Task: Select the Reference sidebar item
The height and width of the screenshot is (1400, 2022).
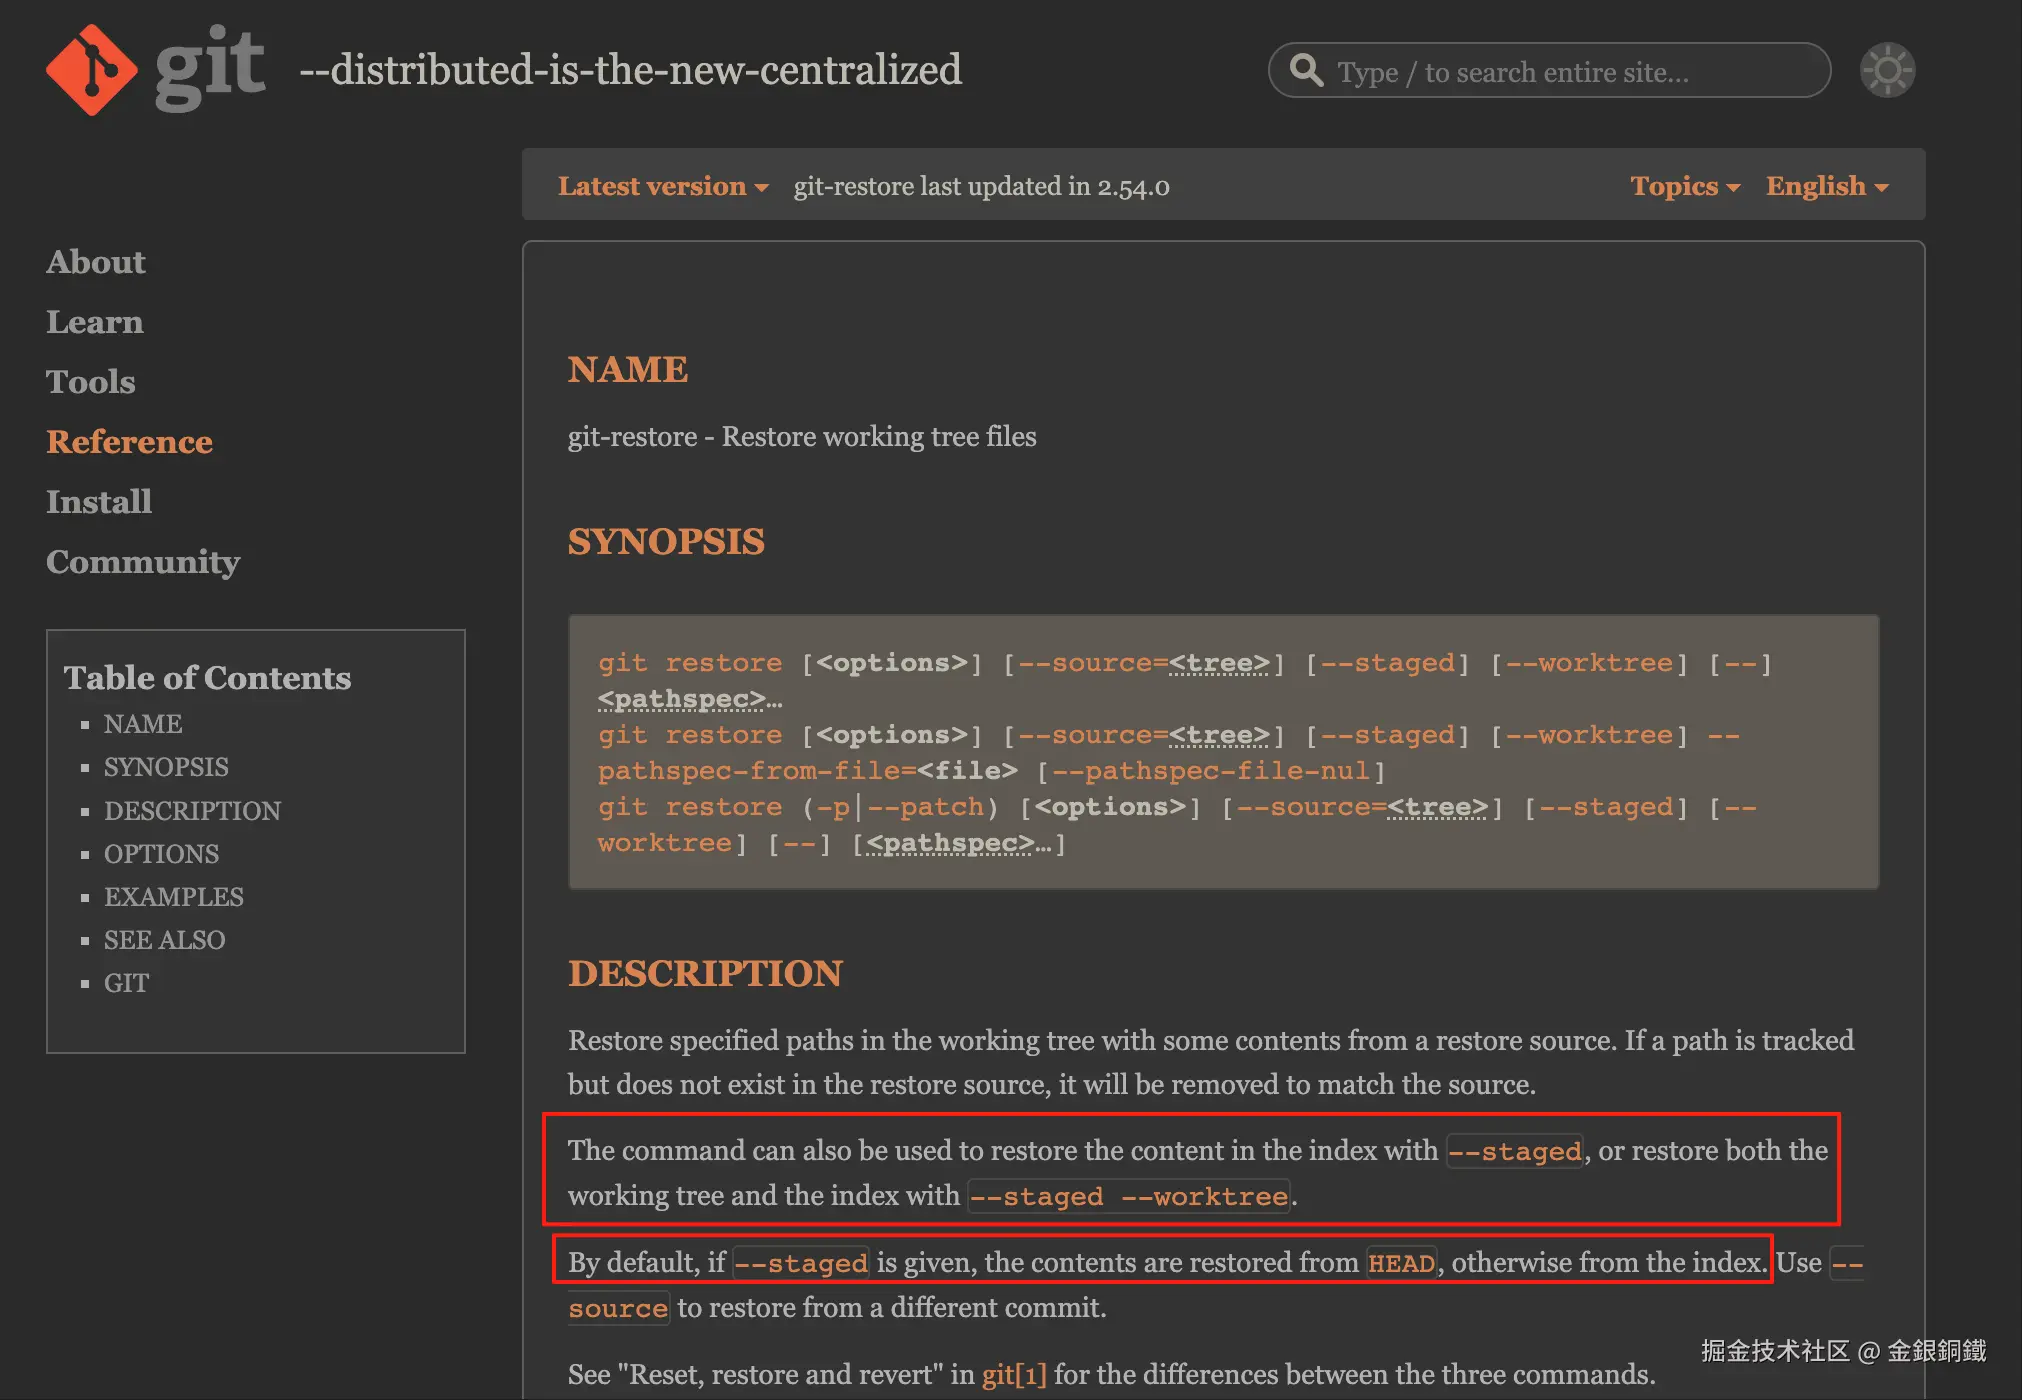Action: point(130,442)
